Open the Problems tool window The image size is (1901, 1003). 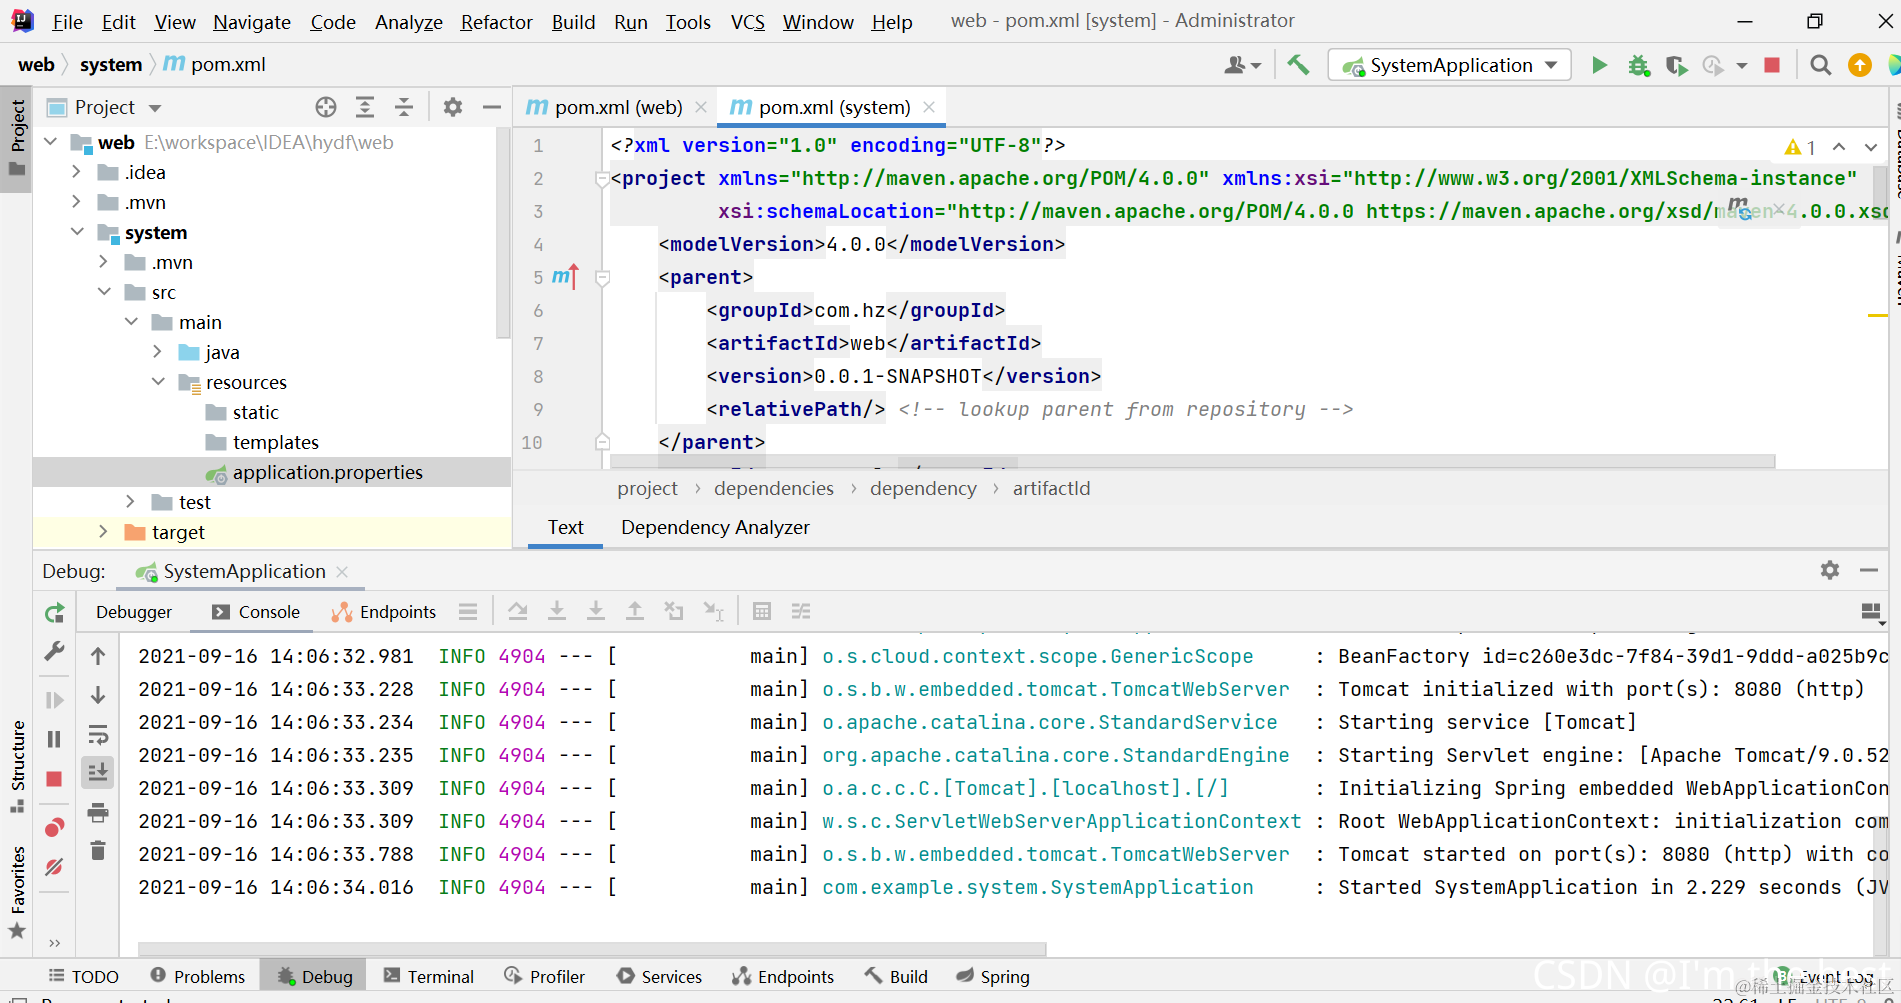pyautogui.click(x=198, y=976)
